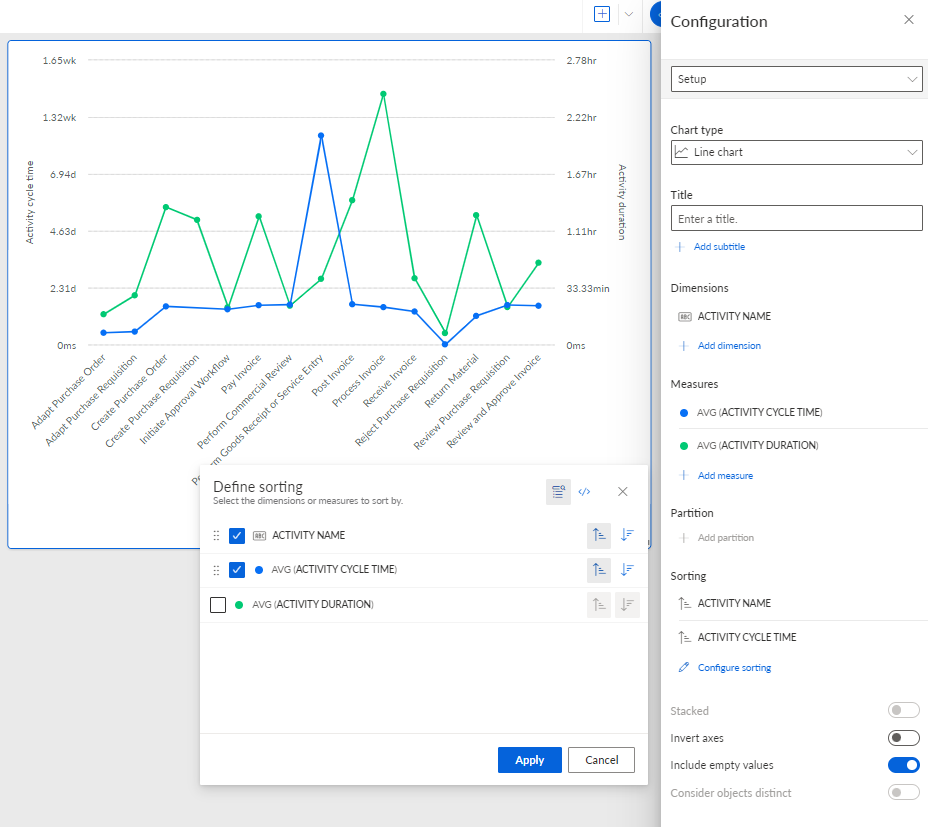Click the add component plus icon
This screenshot has height=827, width=928.
[601, 14]
